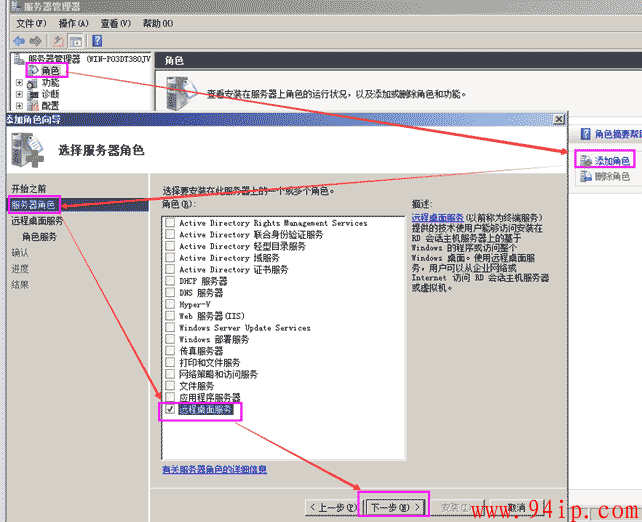
Task: Open the File menu
Action: pyautogui.click(x=31, y=23)
